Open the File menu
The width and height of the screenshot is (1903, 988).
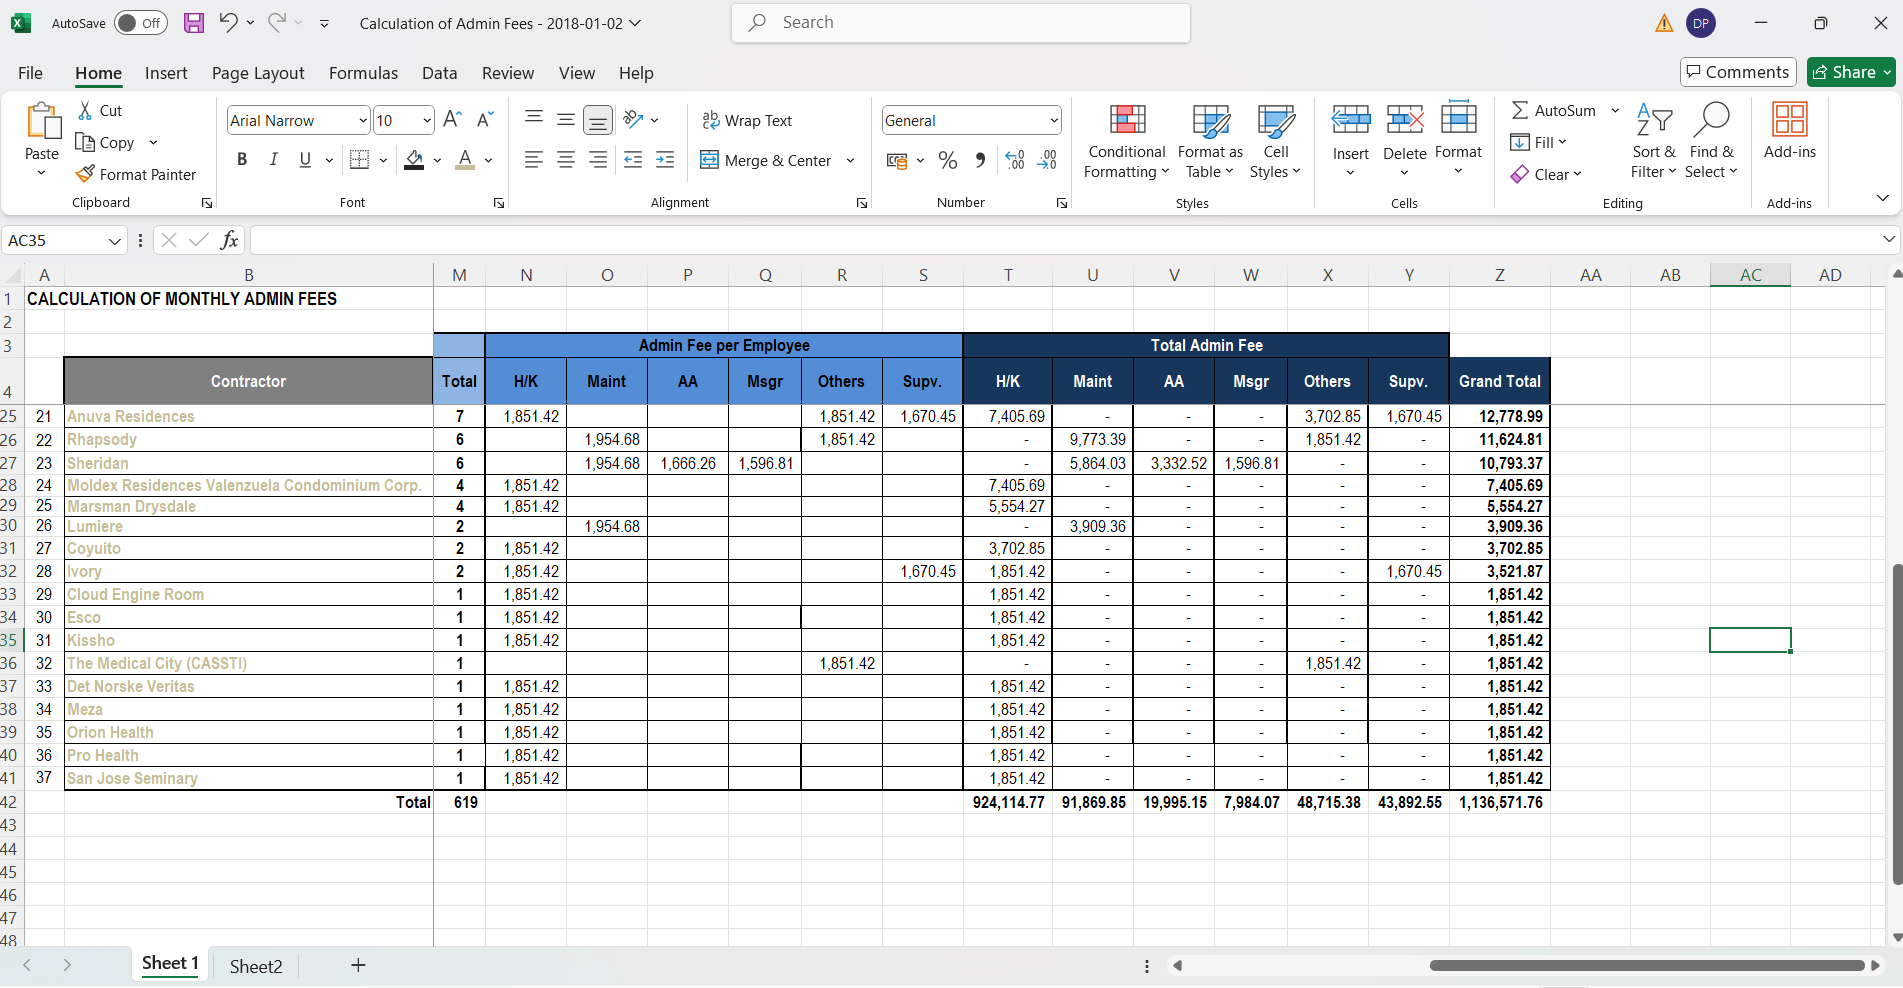point(30,73)
